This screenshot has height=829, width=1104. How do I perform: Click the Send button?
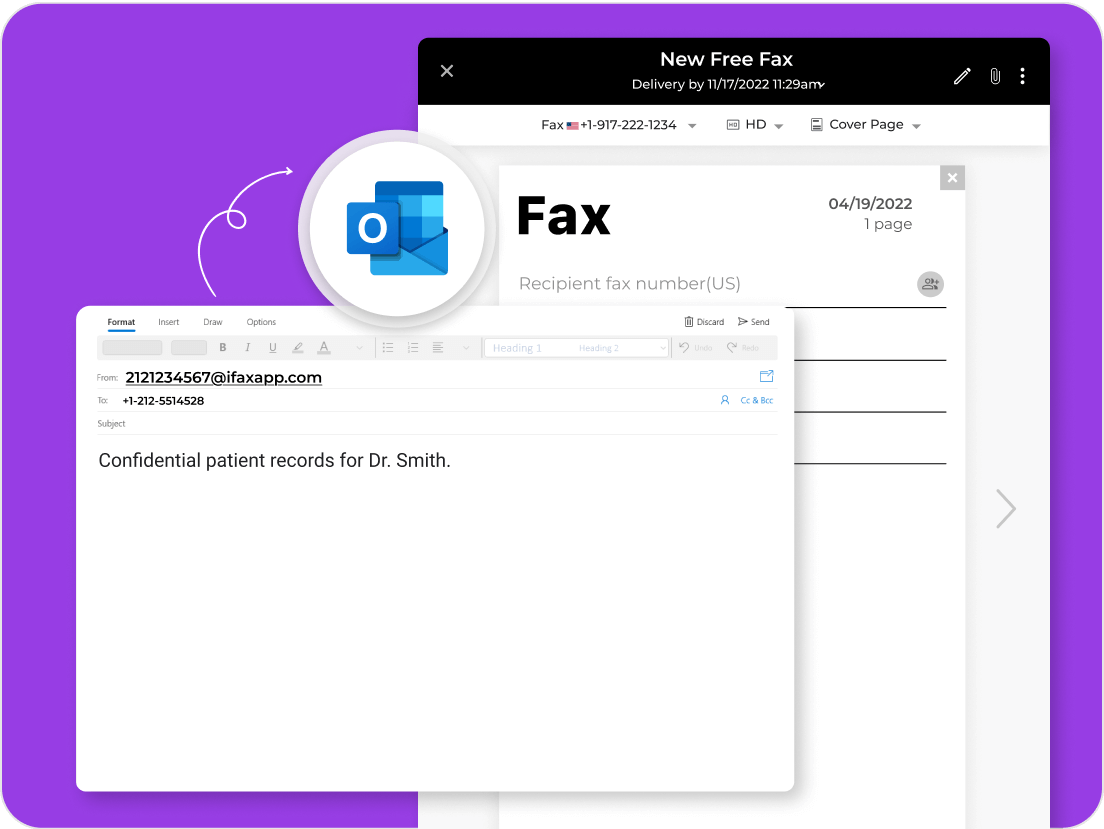point(753,321)
